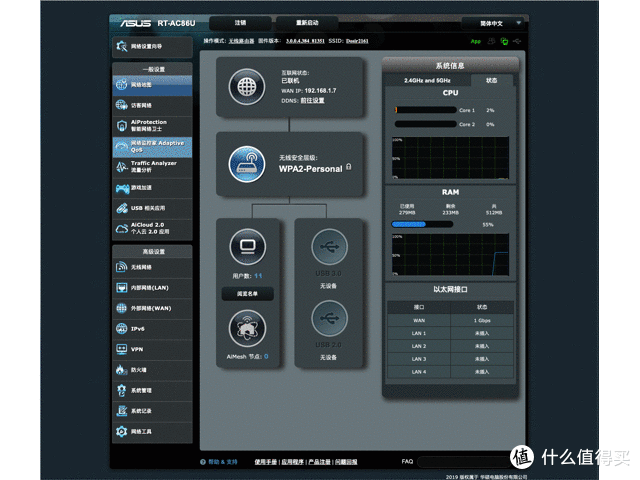Open 游戏加速 game boost page
Image resolution: width=640 pixels, height=480 pixels.
click(152, 188)
